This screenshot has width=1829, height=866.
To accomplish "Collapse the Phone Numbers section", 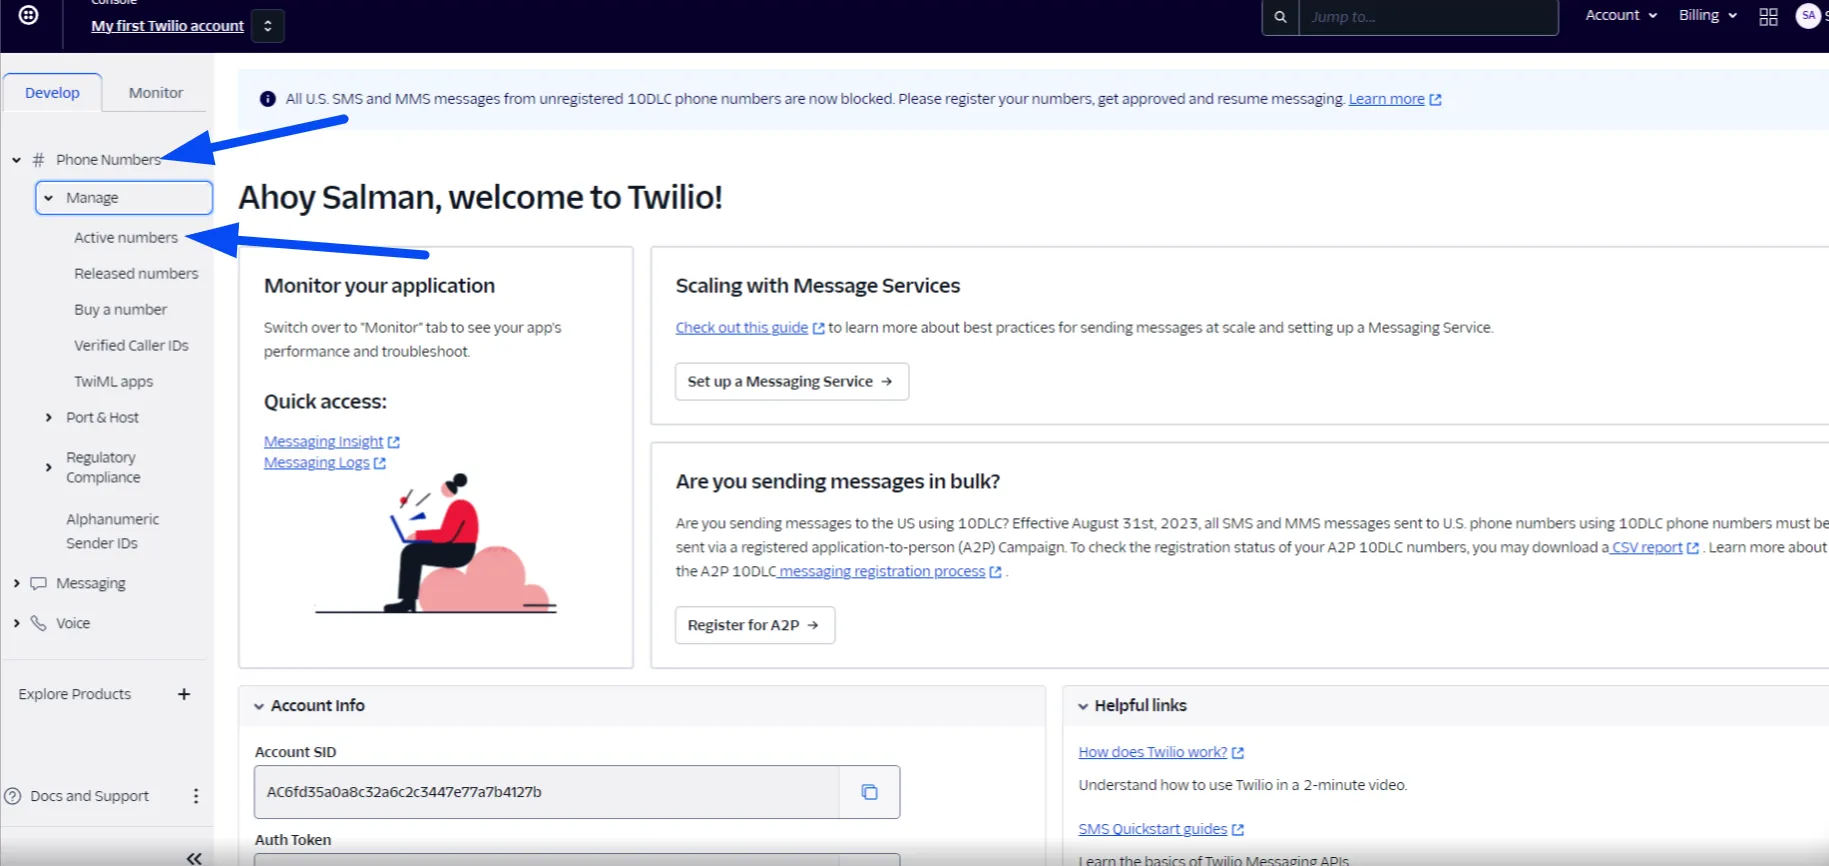I will click(16, 160).
